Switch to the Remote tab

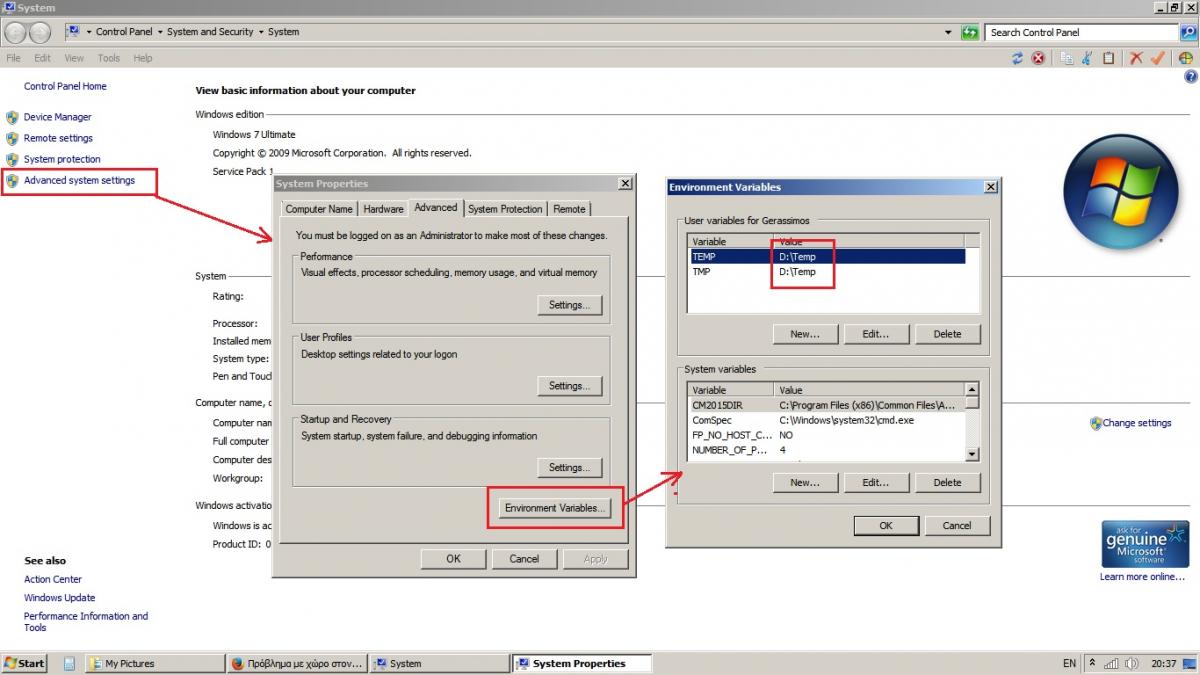click(569, 209)
